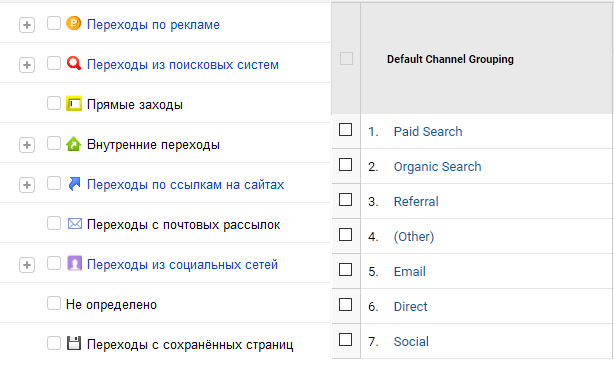Expand the Переходы по рекламе row
Screen dimensions: 614x369
27,25
